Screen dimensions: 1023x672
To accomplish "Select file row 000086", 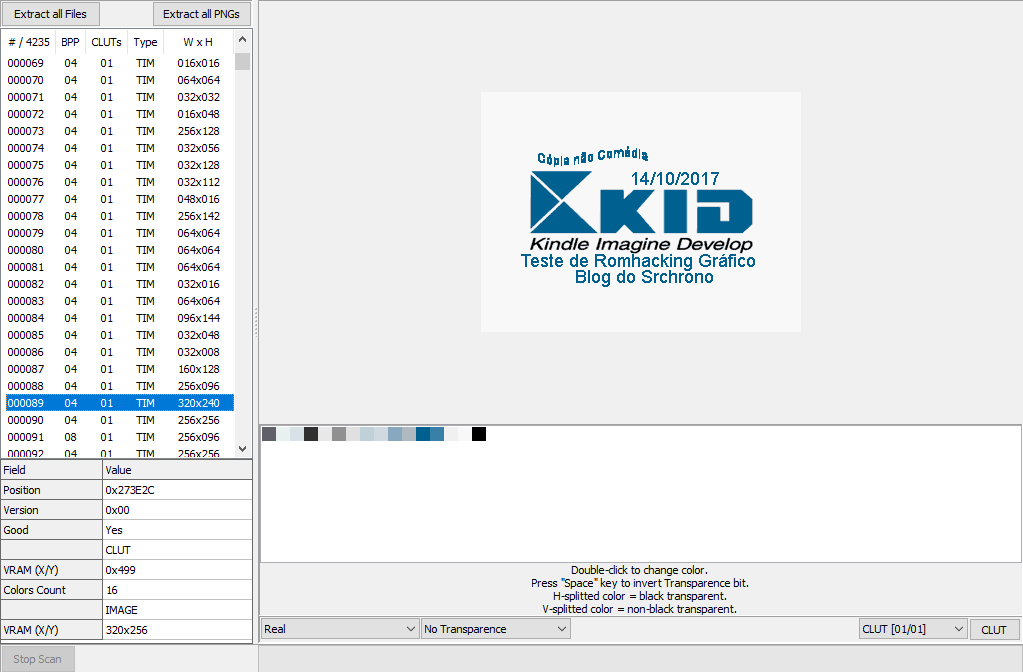I will (119, 352).
